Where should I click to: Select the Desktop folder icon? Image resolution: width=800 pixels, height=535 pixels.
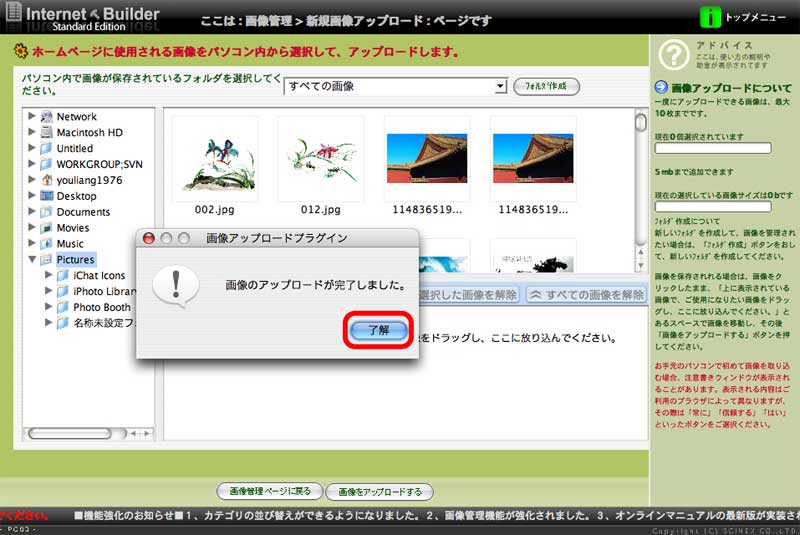click(46, 196)
